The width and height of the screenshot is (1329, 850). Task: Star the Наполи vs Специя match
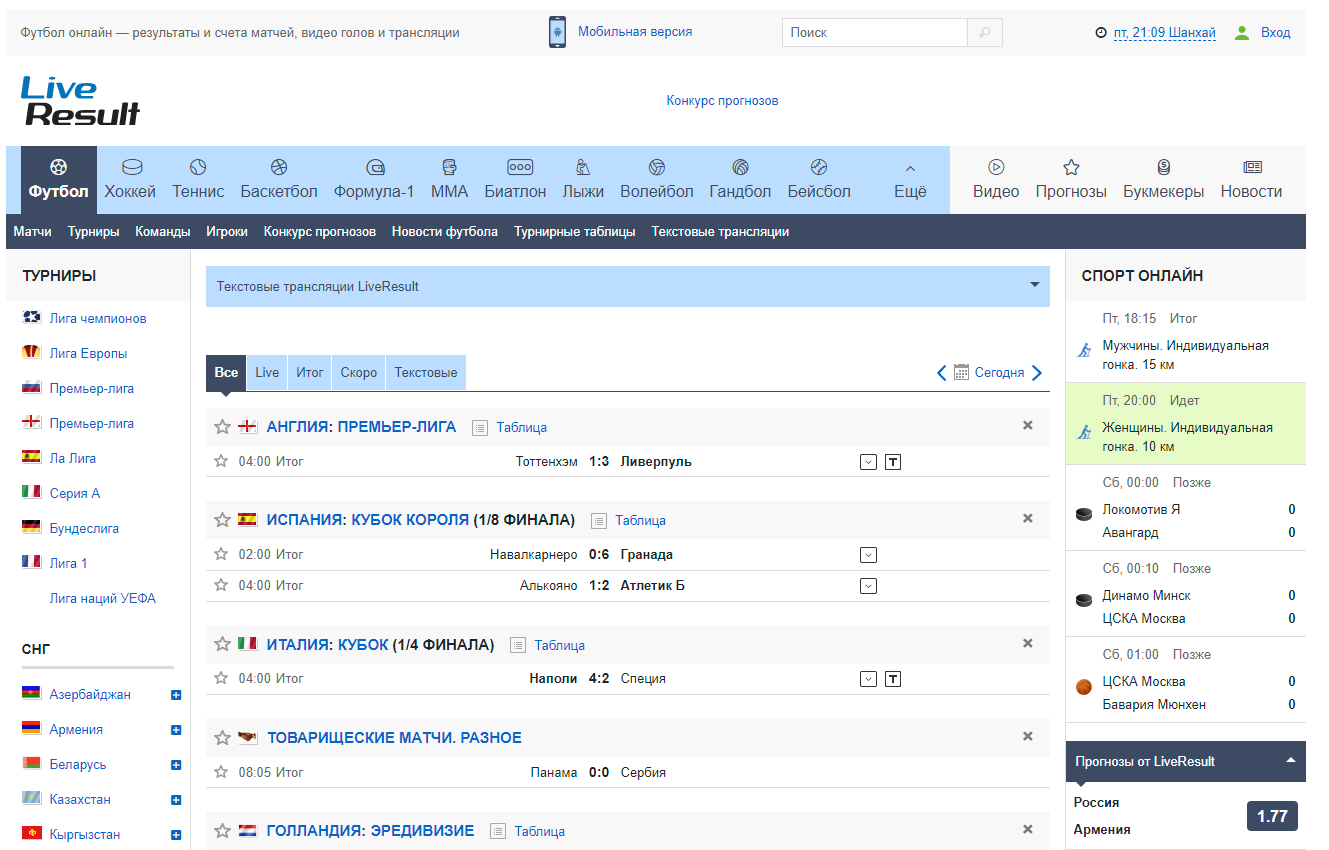point(222,679)
